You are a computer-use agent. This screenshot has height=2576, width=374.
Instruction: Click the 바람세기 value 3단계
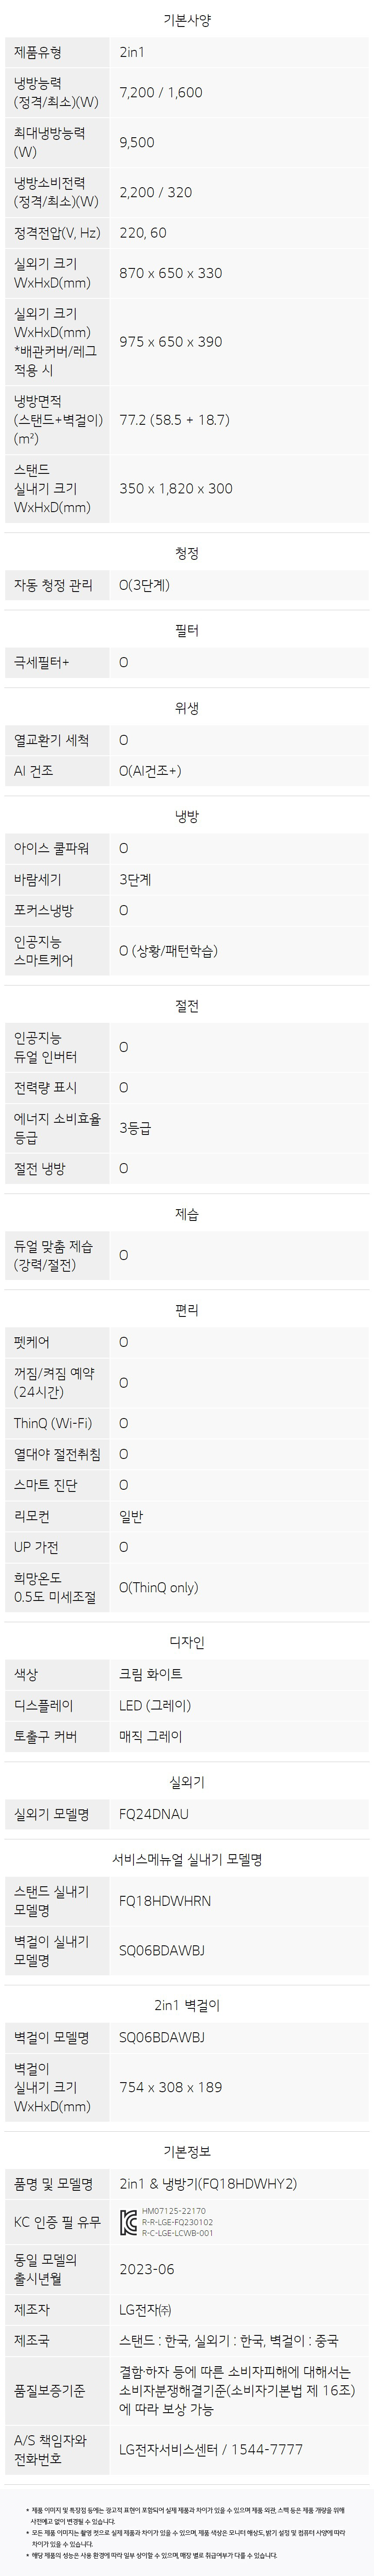pos(135,880)
